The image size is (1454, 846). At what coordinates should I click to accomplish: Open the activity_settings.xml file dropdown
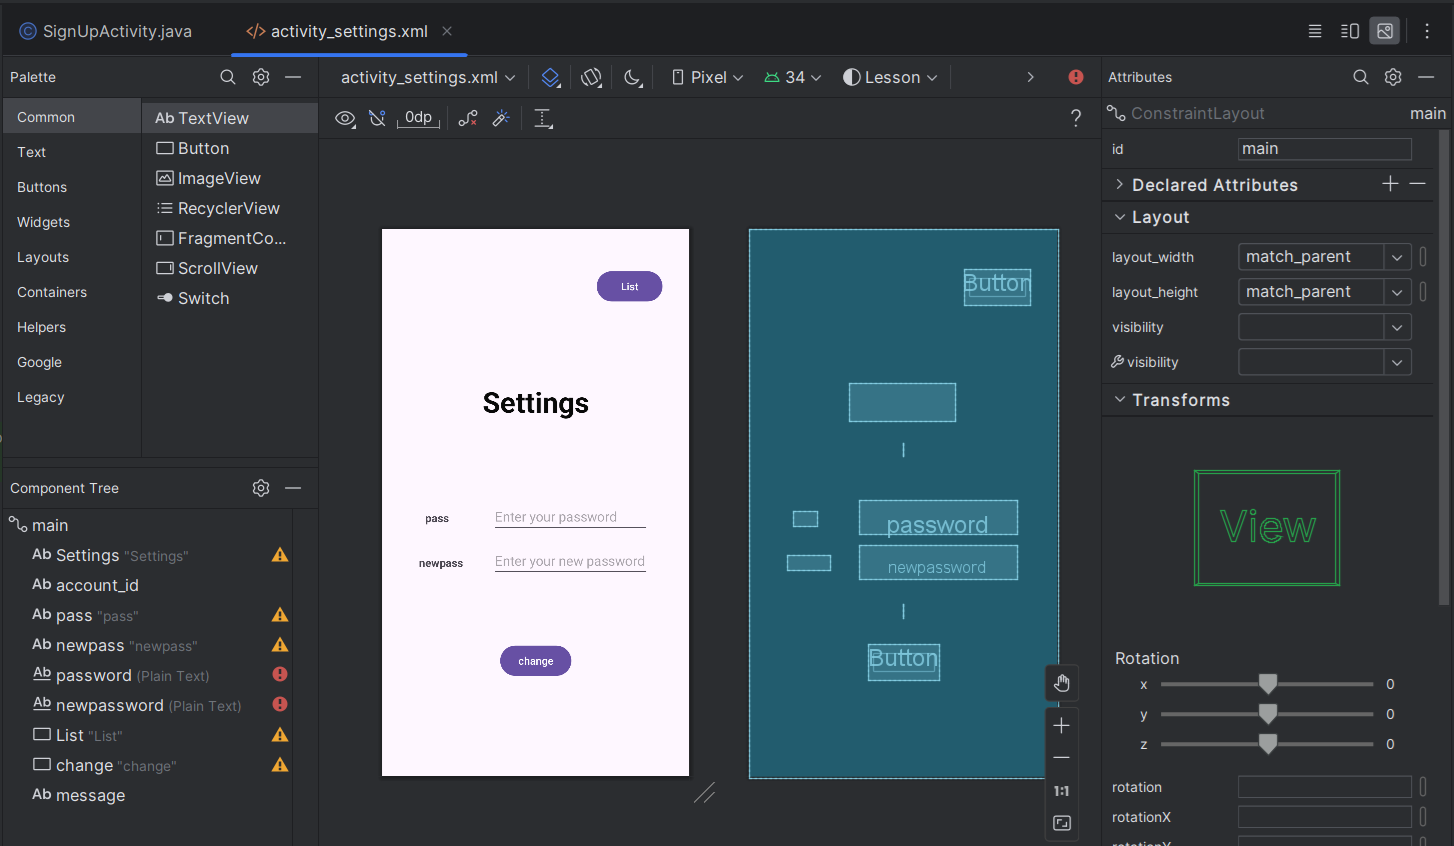(428, 77)
